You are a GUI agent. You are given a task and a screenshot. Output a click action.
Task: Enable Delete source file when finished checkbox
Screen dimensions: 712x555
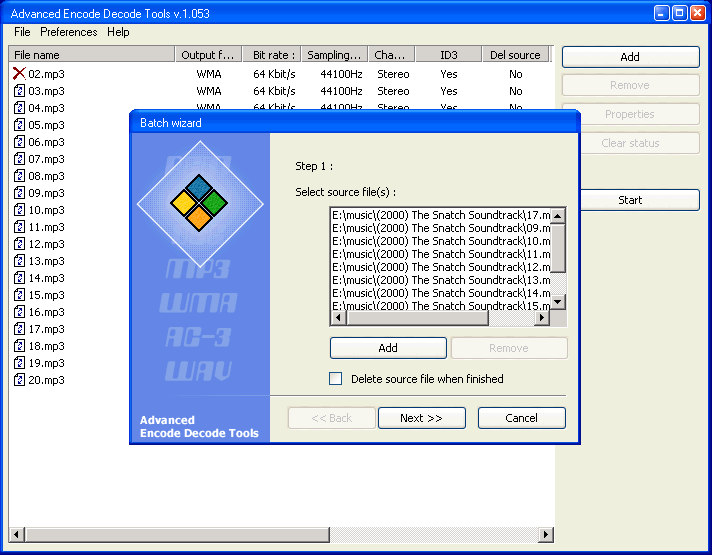tap(336, 378)
